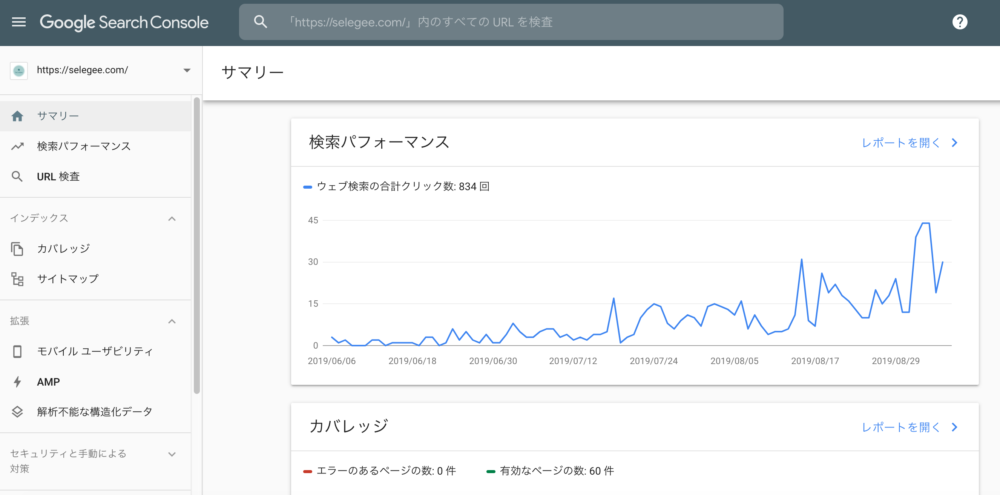Collapse the 拡張 section
The image size is (1000, 495).
point(171,321)
